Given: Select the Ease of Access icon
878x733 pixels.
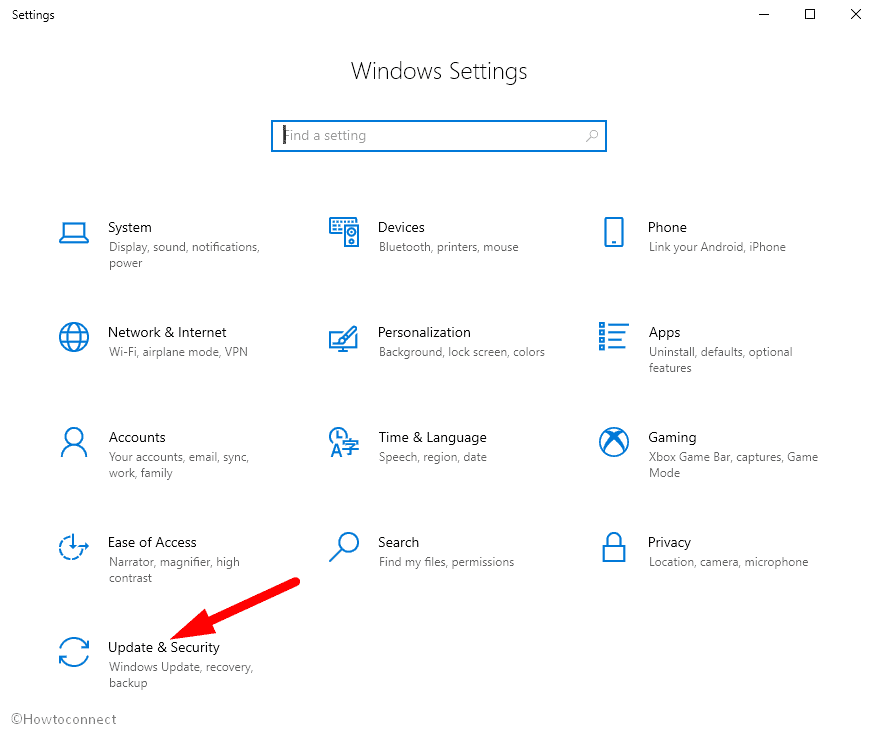Looking at the screenshot, I should [x=74, y=547].
